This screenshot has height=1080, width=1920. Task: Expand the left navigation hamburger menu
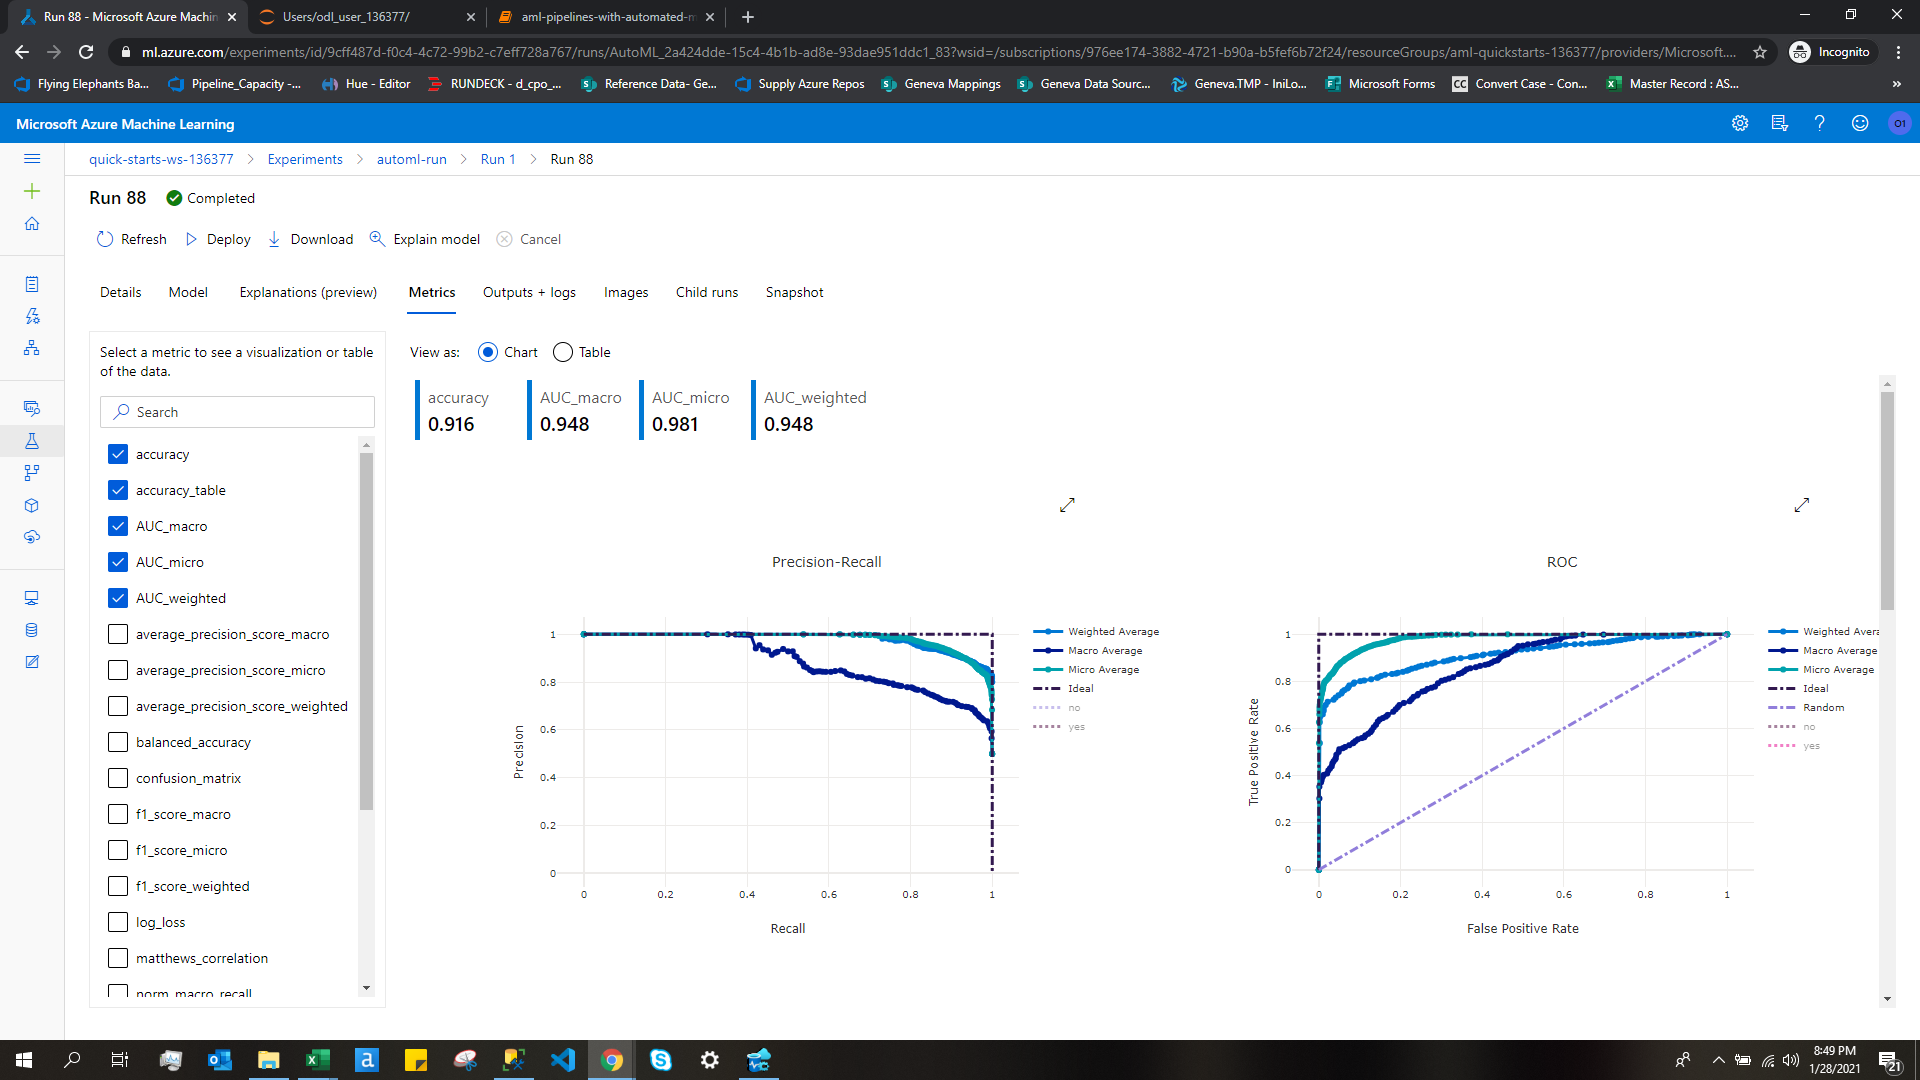coord(32,159)
